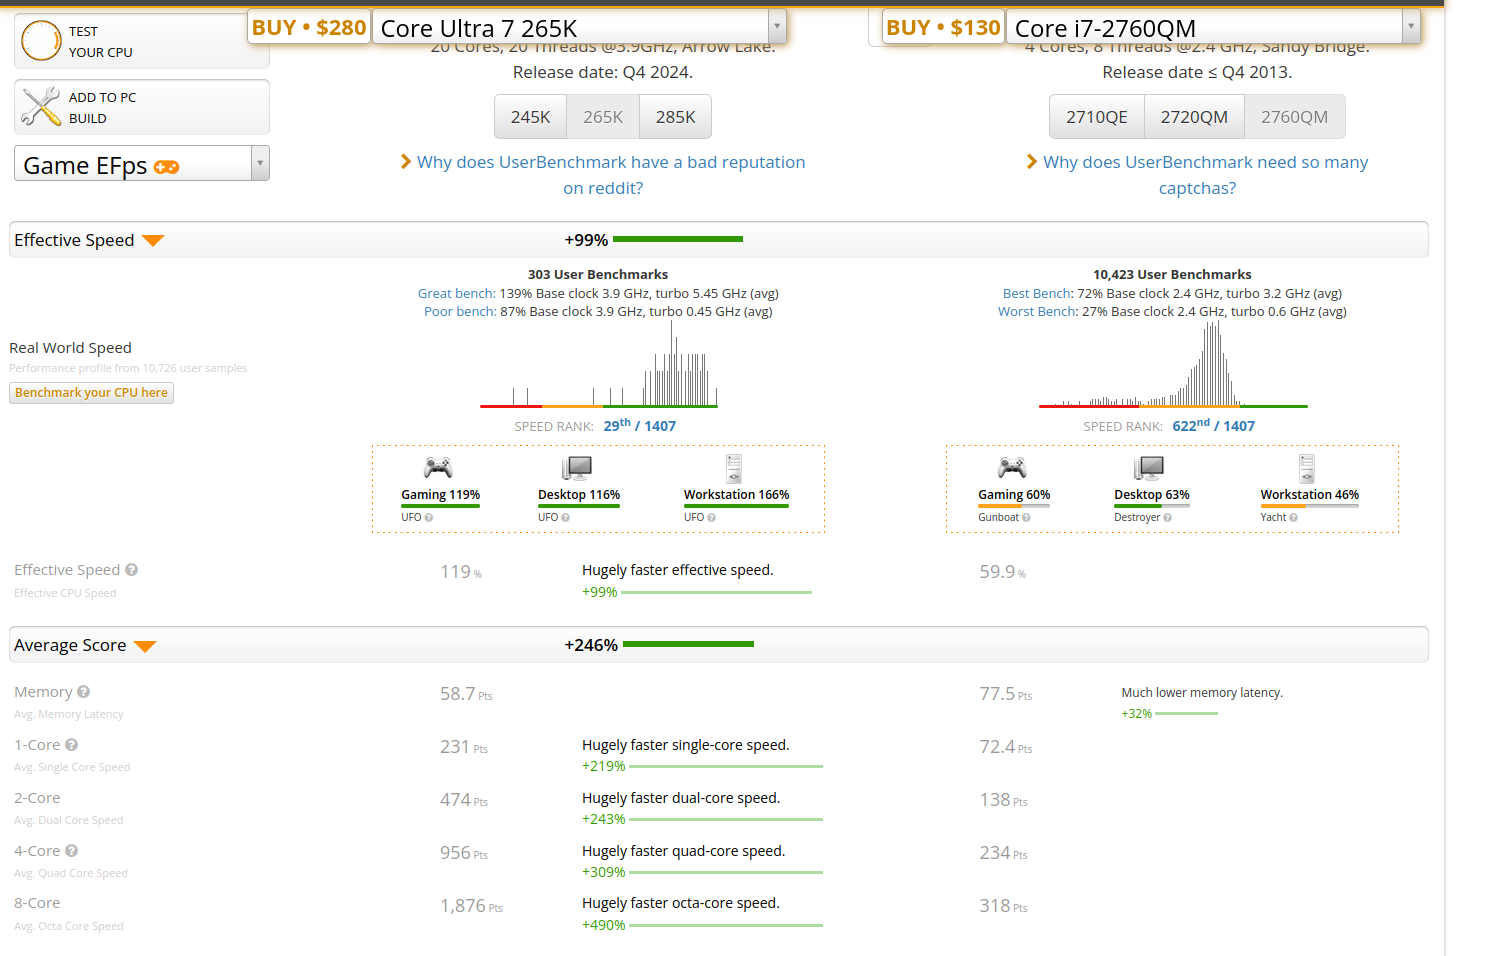
Task: Click help icon under Gaming 119% UFO
Action: coord(429,518)
